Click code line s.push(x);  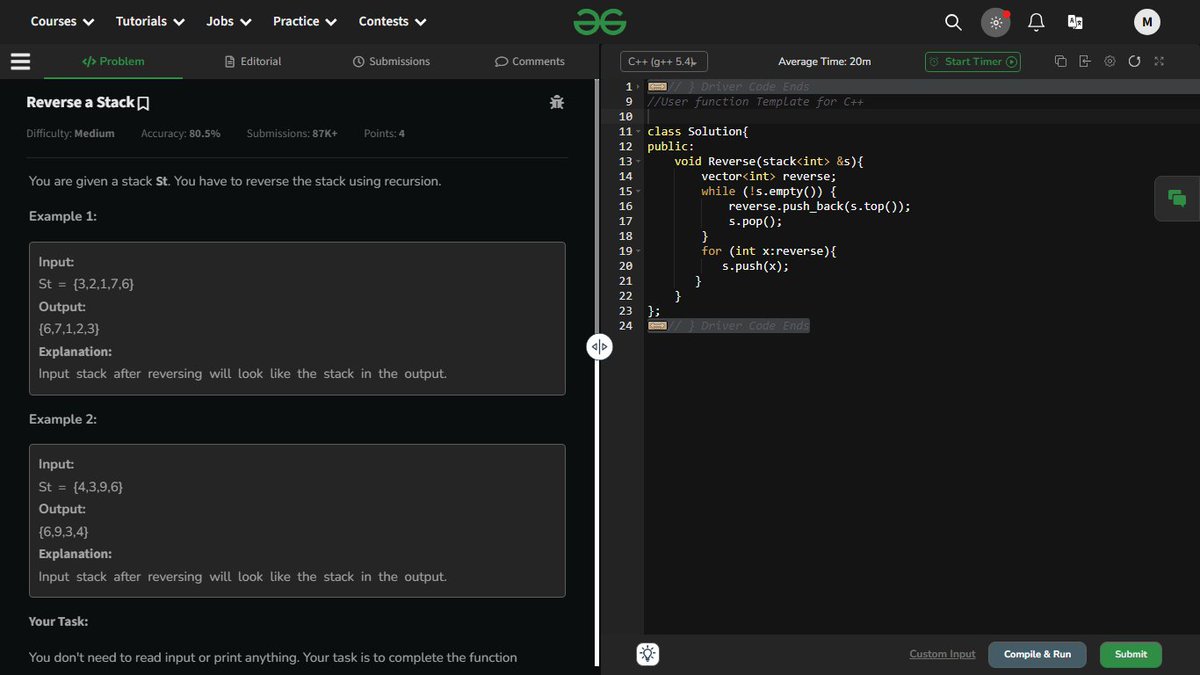coord(755,267)
